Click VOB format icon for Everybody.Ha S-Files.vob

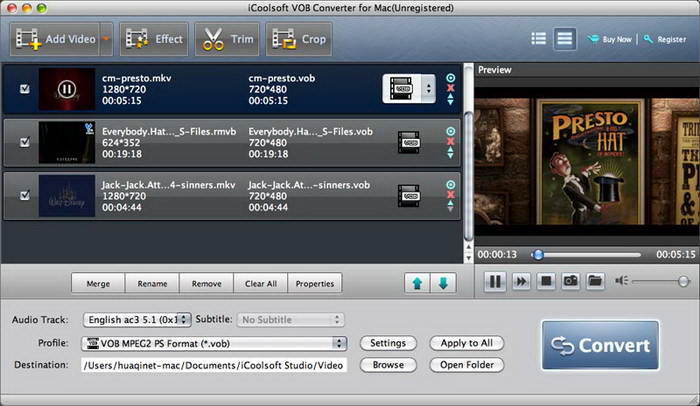[x=409, y=142]
